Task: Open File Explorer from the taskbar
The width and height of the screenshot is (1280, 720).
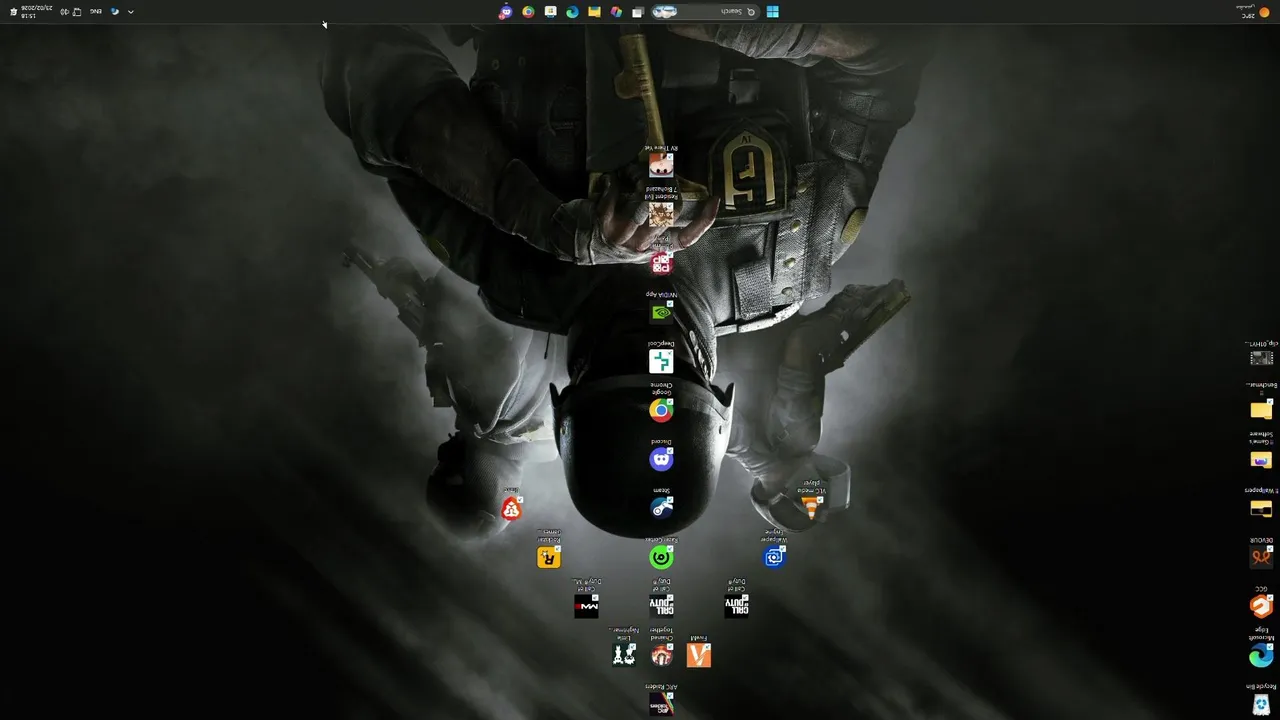Action: coord(594,12)
